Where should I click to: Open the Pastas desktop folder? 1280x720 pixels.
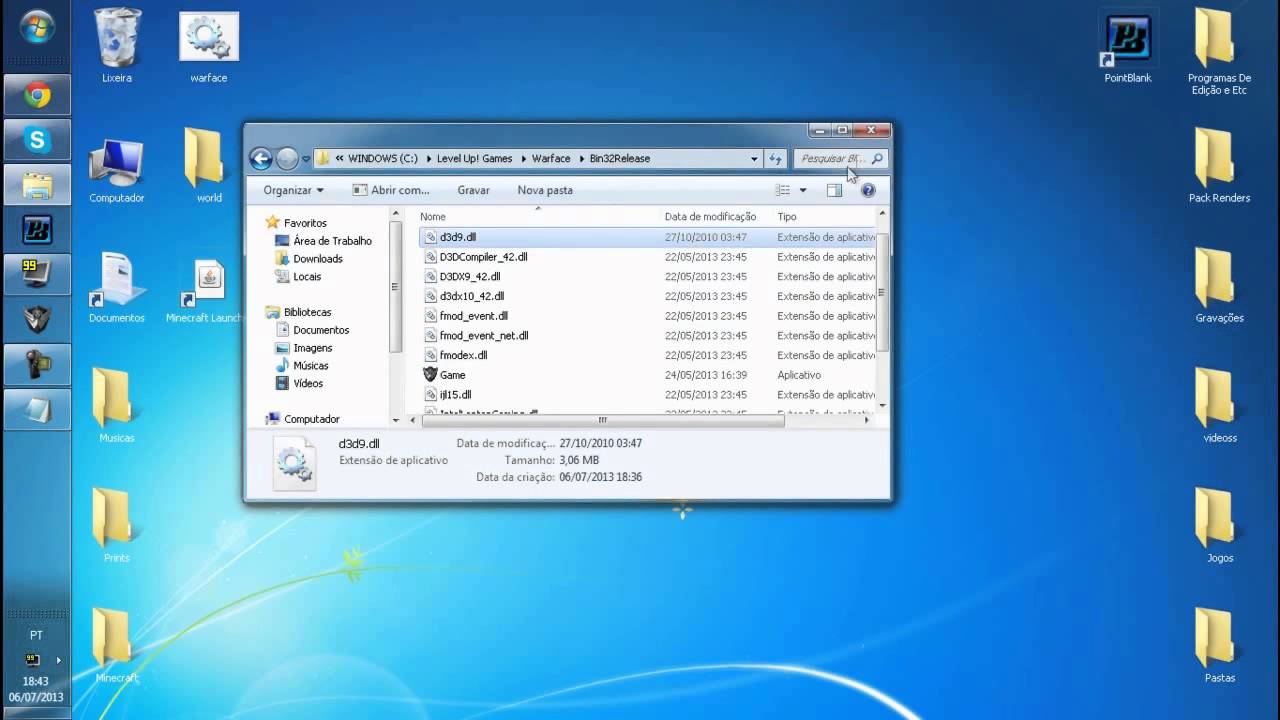point(1219,645)
